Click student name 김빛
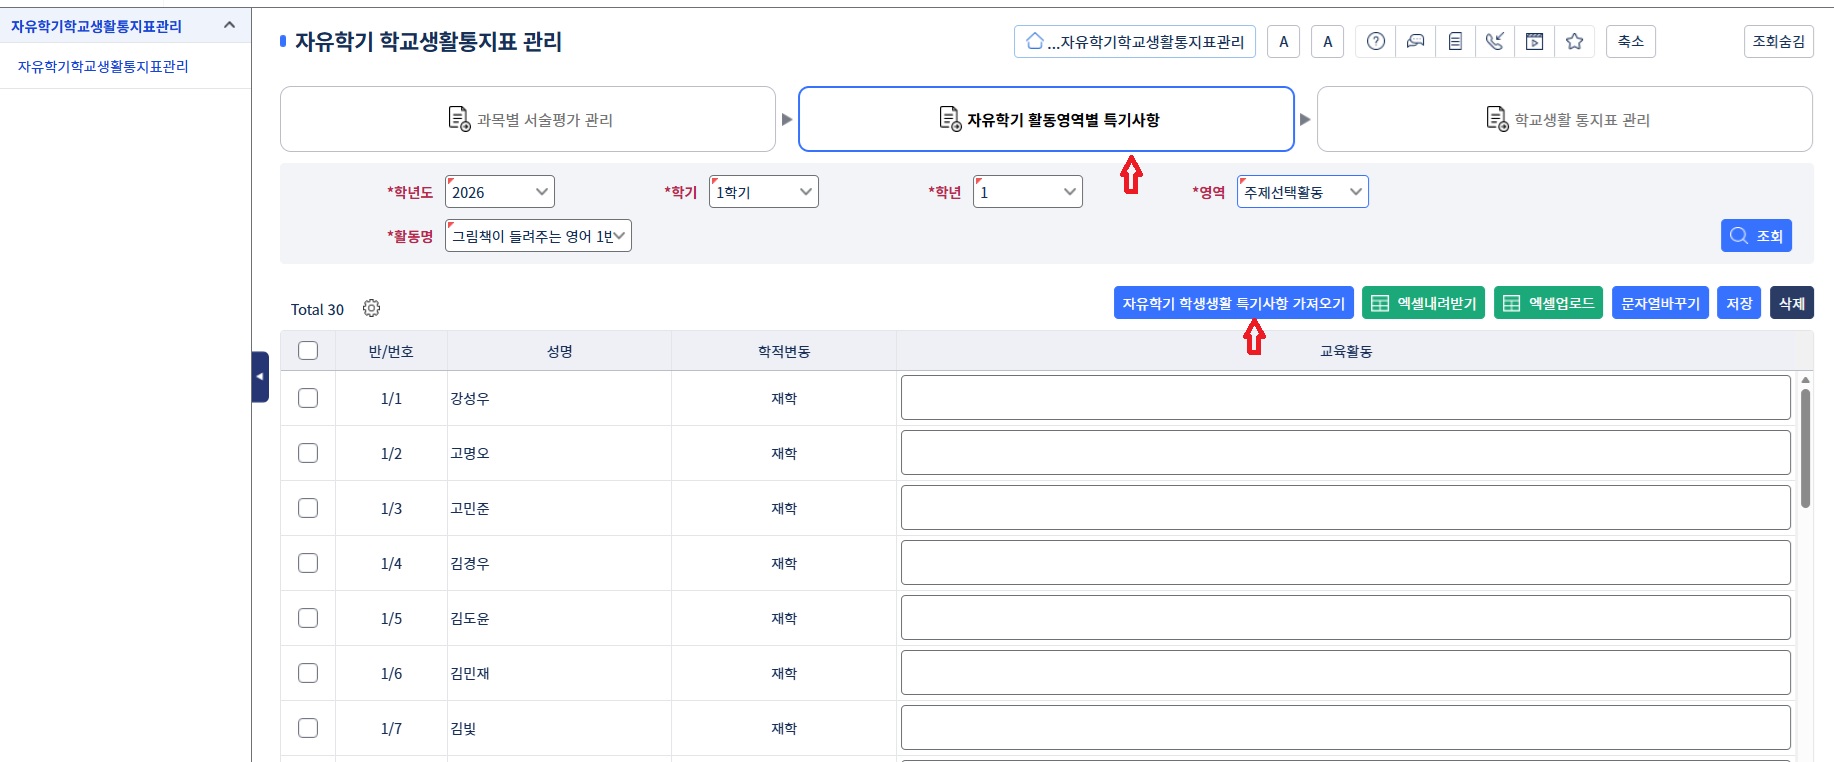Image resolution: width=1834 pixels, height=762 pixels. [x=463, y=728]
